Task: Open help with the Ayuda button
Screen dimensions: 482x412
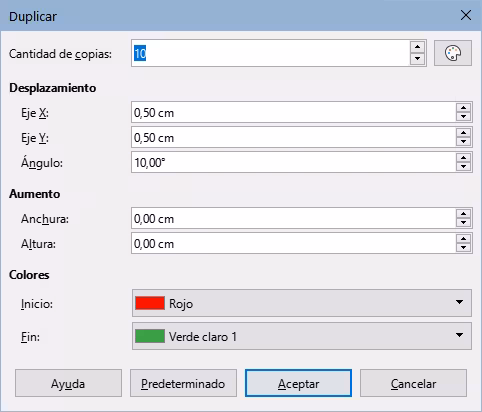Action: tap(68, 383)
